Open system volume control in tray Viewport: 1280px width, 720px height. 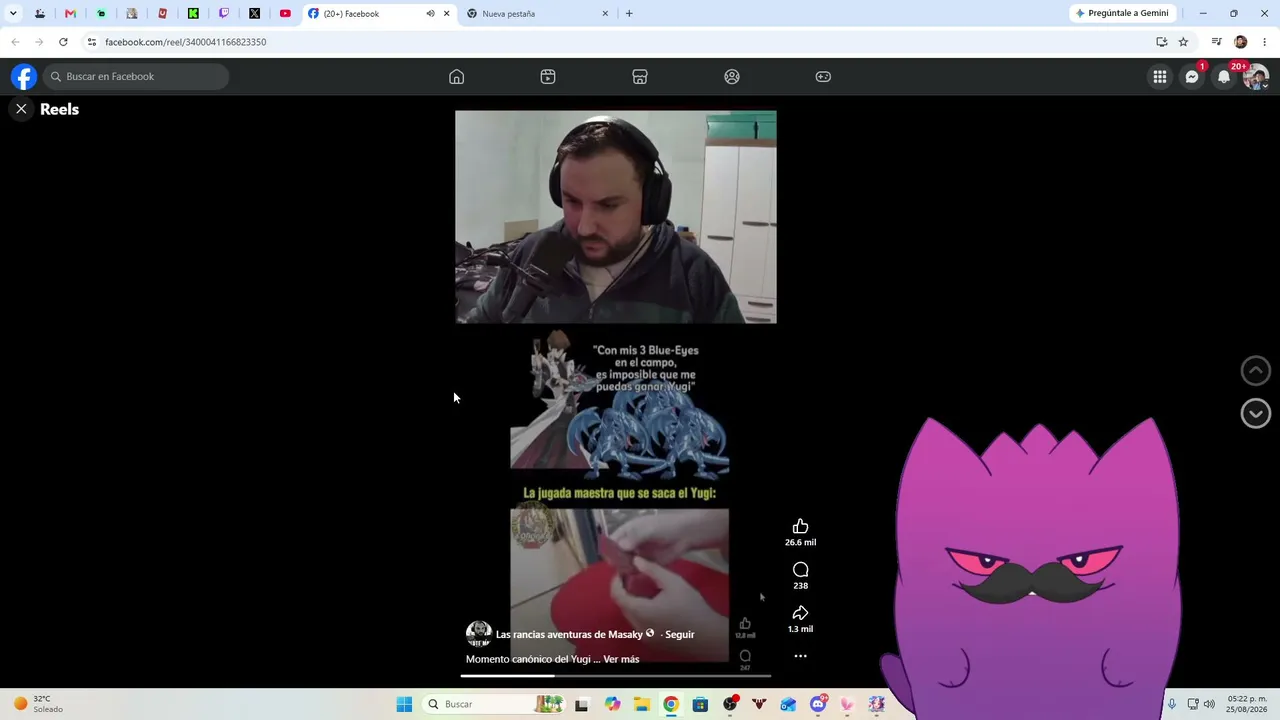[x=1209, y=704]
